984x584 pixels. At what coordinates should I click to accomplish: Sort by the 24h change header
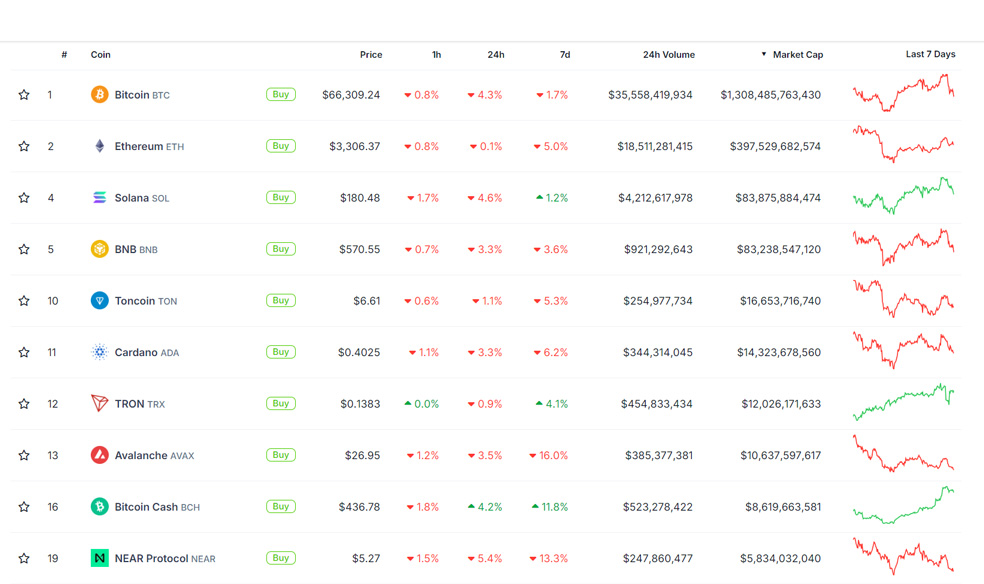pos(496,55)
